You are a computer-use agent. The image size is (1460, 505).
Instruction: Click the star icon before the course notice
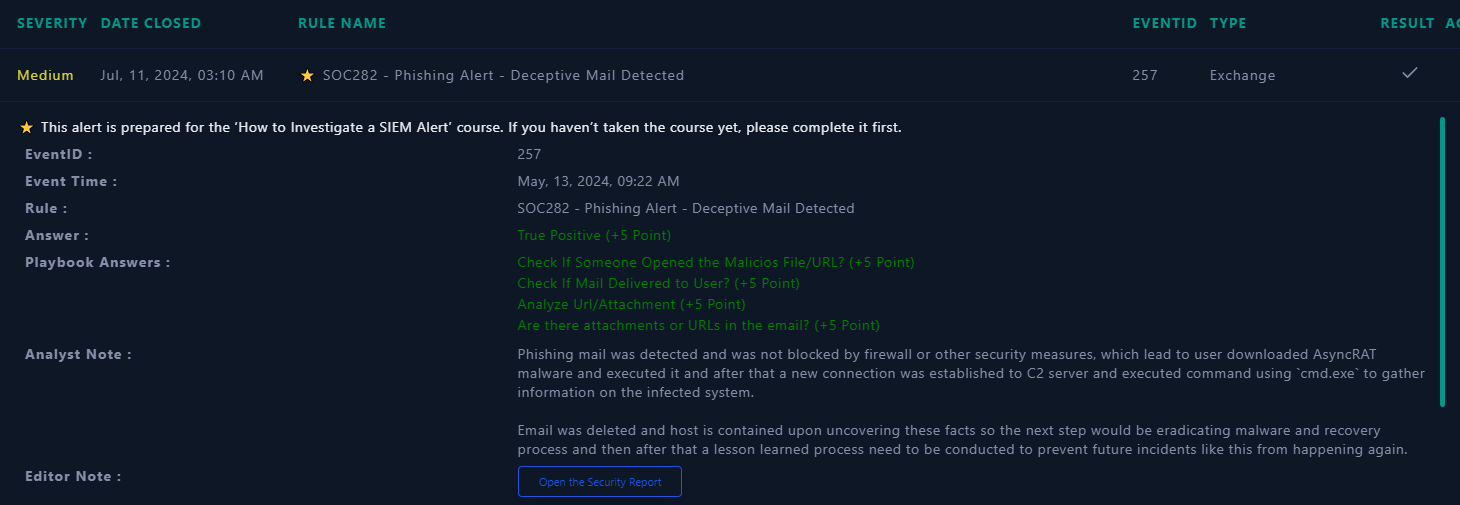tap(27, 128)
